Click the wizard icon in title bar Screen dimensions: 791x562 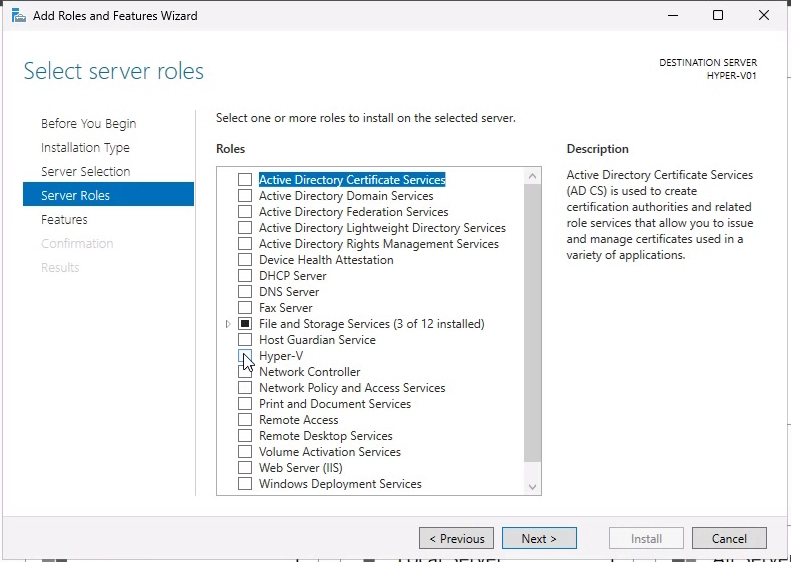19,16
